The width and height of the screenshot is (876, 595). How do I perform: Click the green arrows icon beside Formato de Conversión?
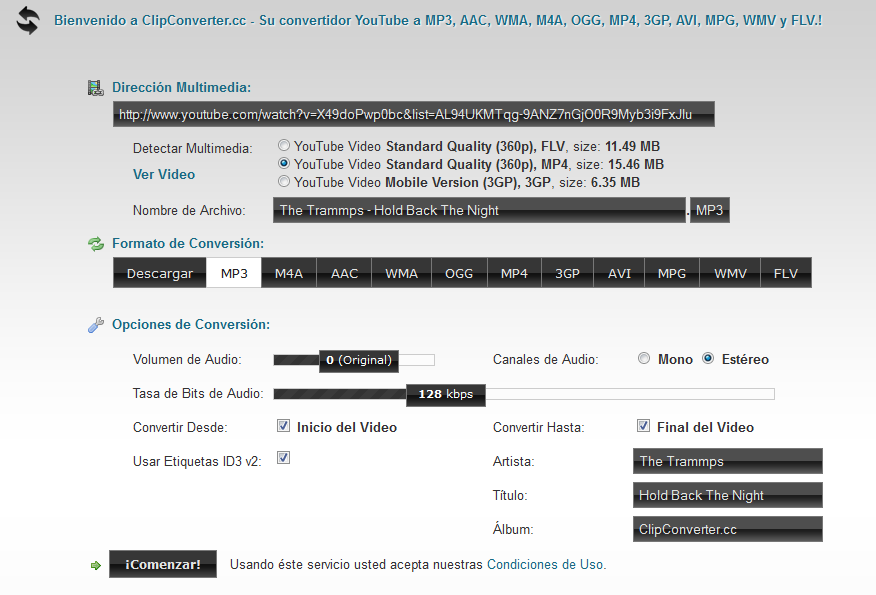coord(96,244)
